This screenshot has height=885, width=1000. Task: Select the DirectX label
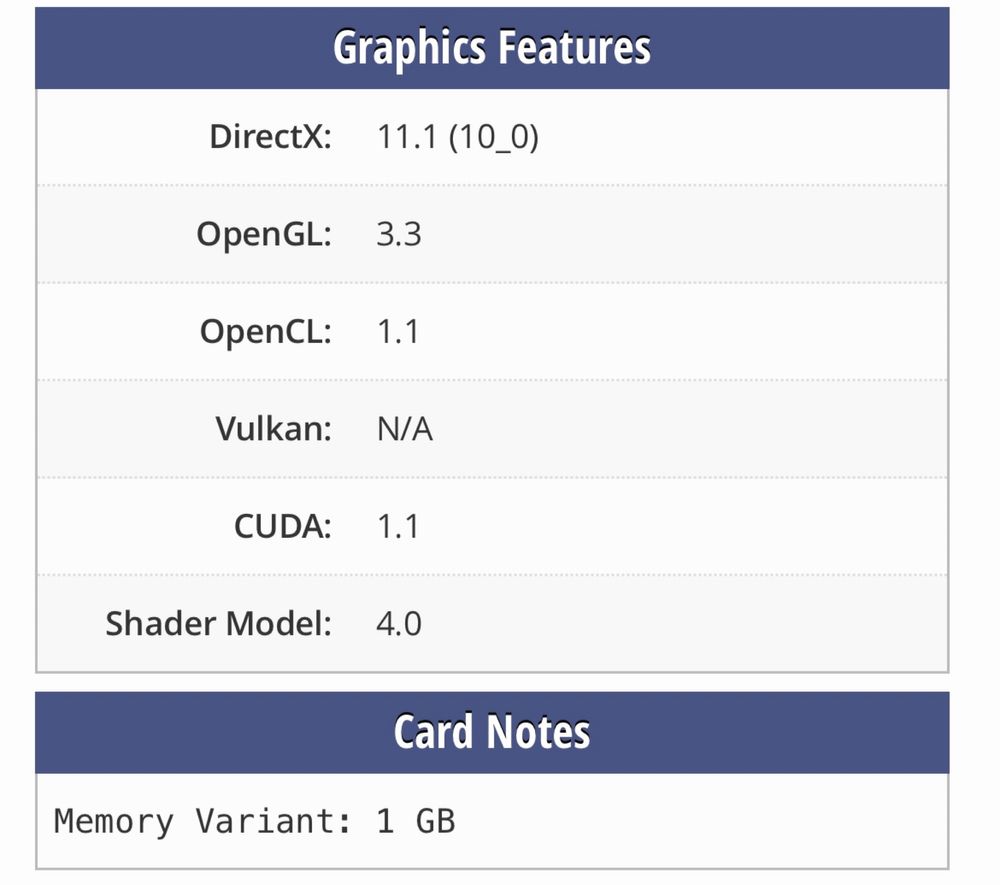(271, 136)
